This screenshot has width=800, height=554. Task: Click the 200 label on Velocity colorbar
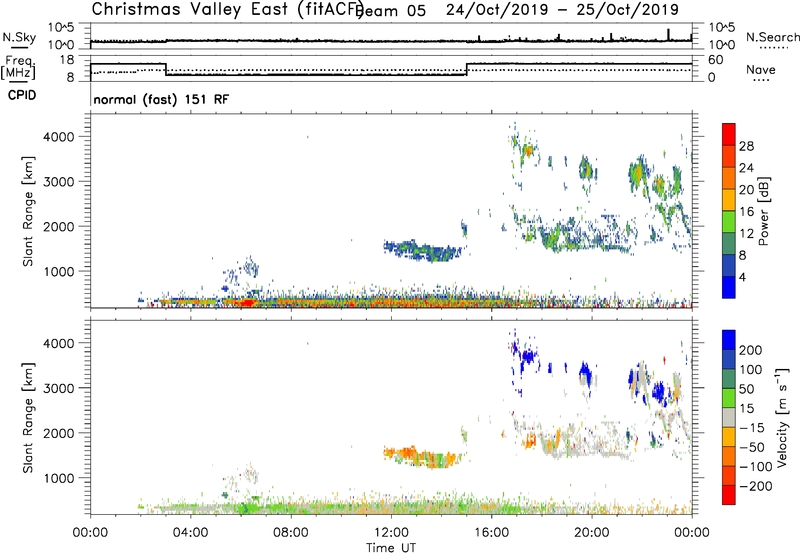pos(751,350)
